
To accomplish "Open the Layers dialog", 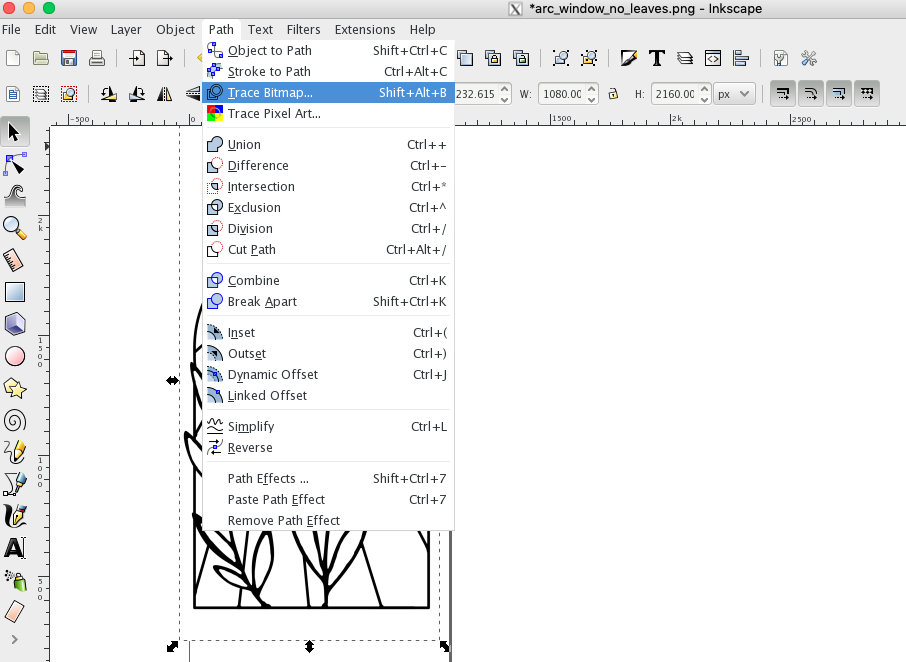I will coord(687,57).
